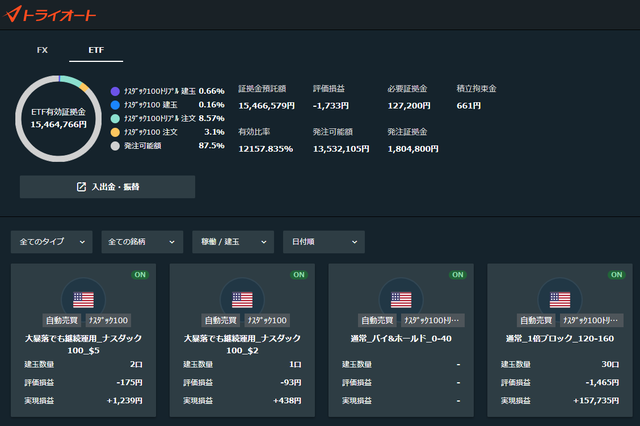
Task: Click 自動売買 tag on バイ&ホールド_0-40 card
Action: click(377, 320)
